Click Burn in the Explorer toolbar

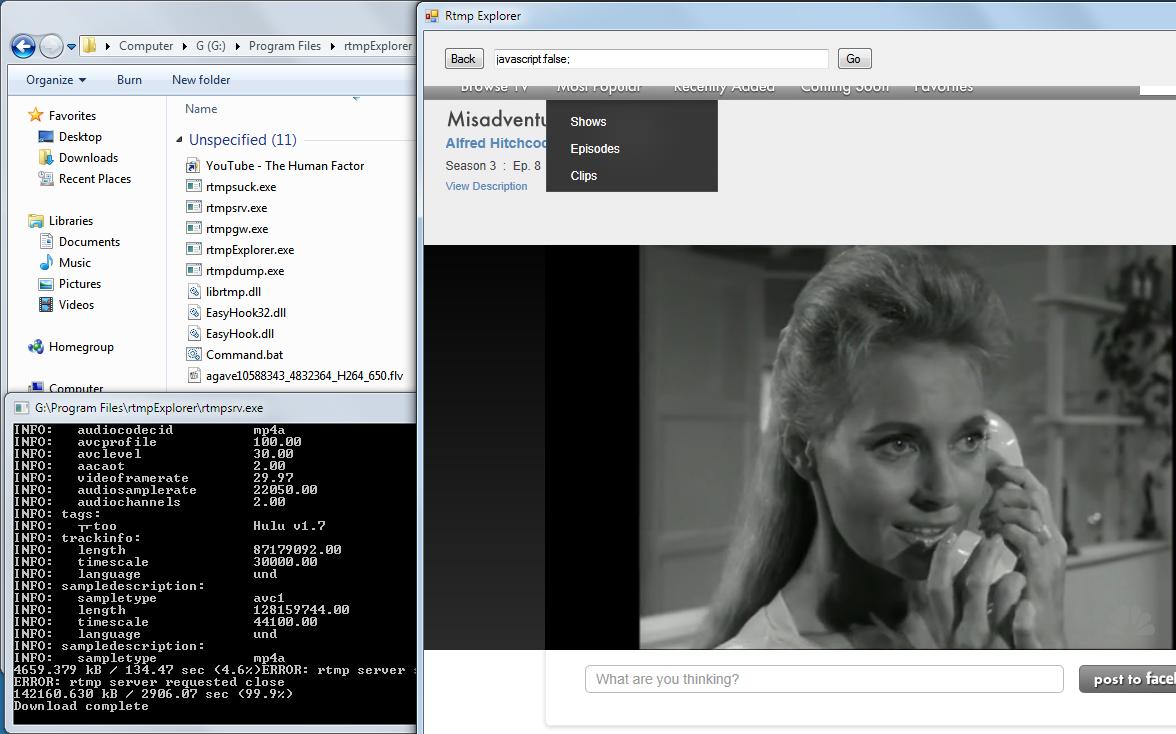point(129,79)
